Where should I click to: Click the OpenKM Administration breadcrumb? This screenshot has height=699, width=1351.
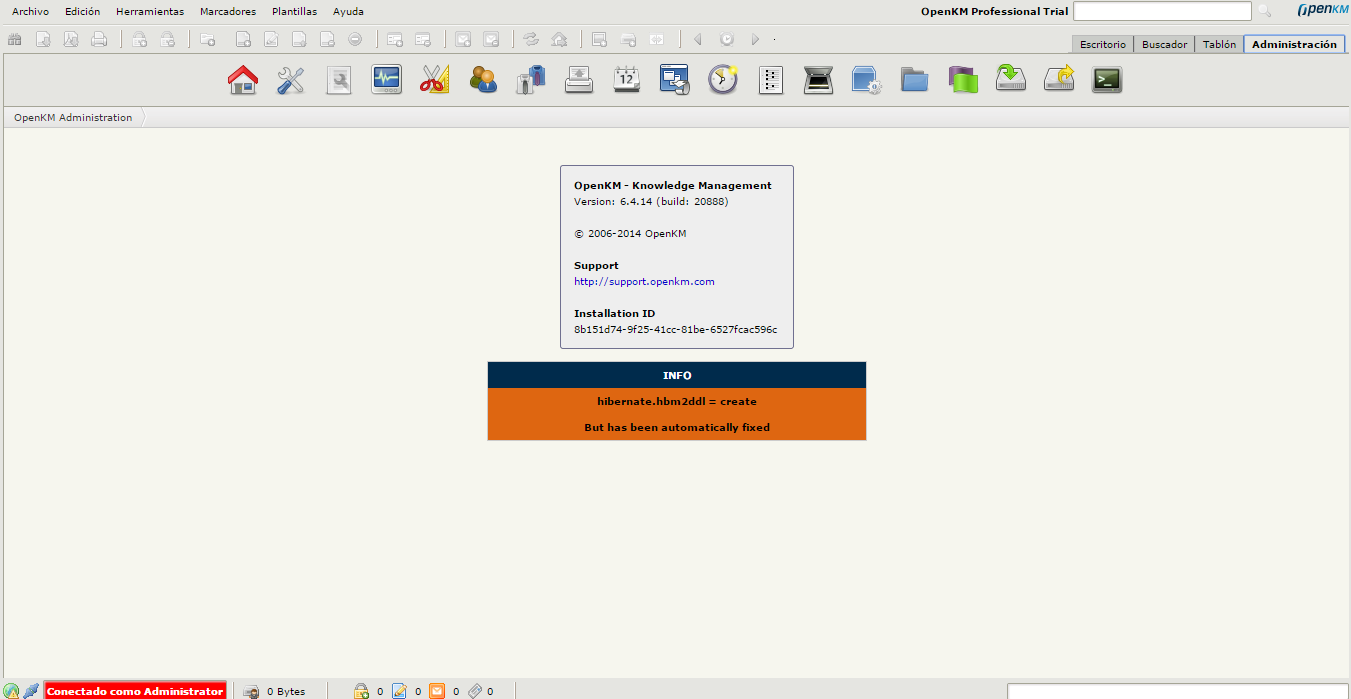(73, 118)
